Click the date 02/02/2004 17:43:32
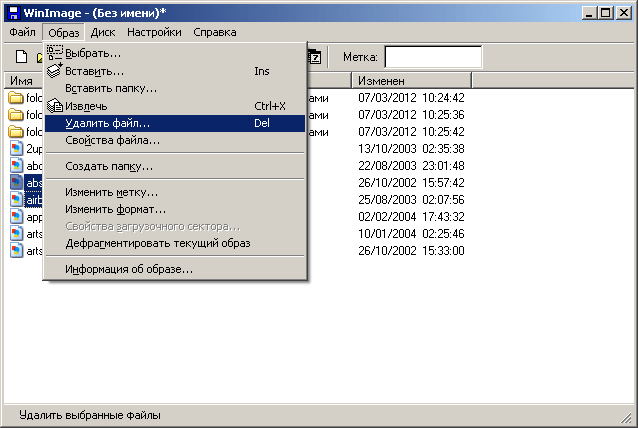Screen dimensions: 638x428 tap(411, 217)
